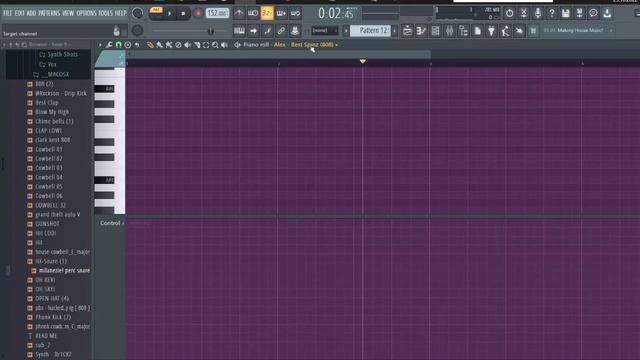Click the stamp icon in second toolbar row
Screen dimensions: 640x360
295,31
